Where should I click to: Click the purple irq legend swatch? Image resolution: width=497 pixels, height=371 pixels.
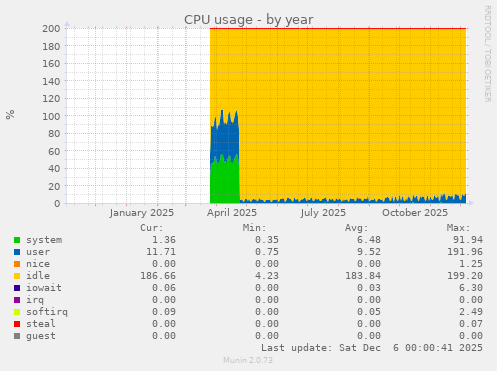17,300
